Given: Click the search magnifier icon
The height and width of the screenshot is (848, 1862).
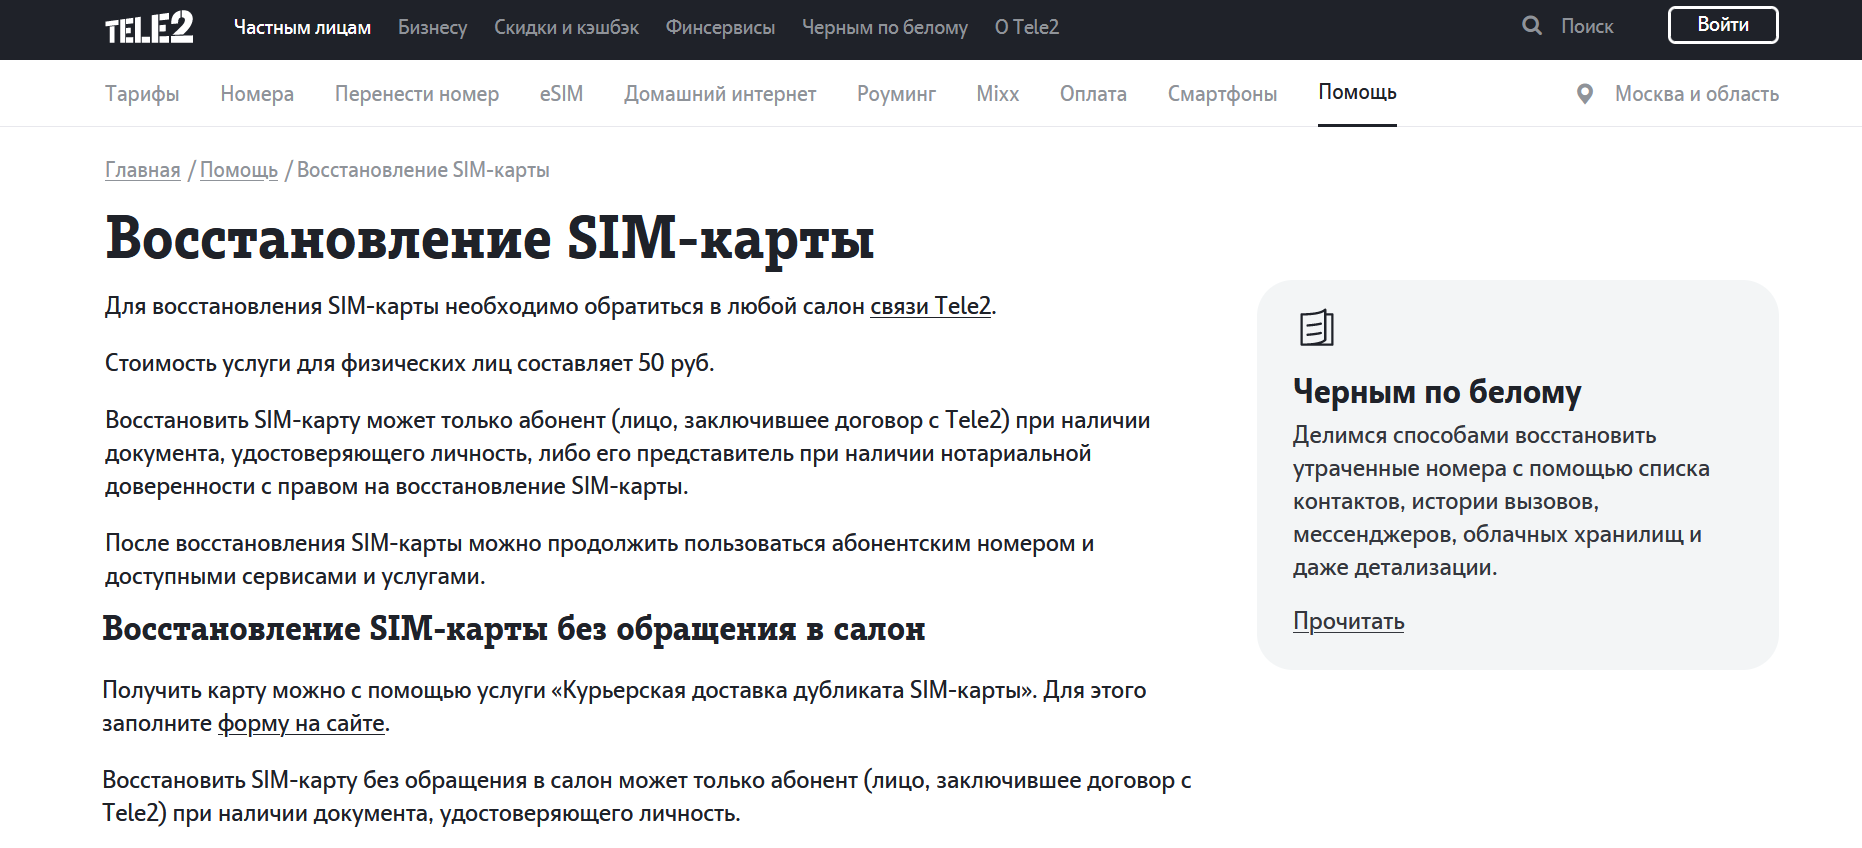Looking at the screenshot, I should pyautogui.click(x=1532, y=26).
